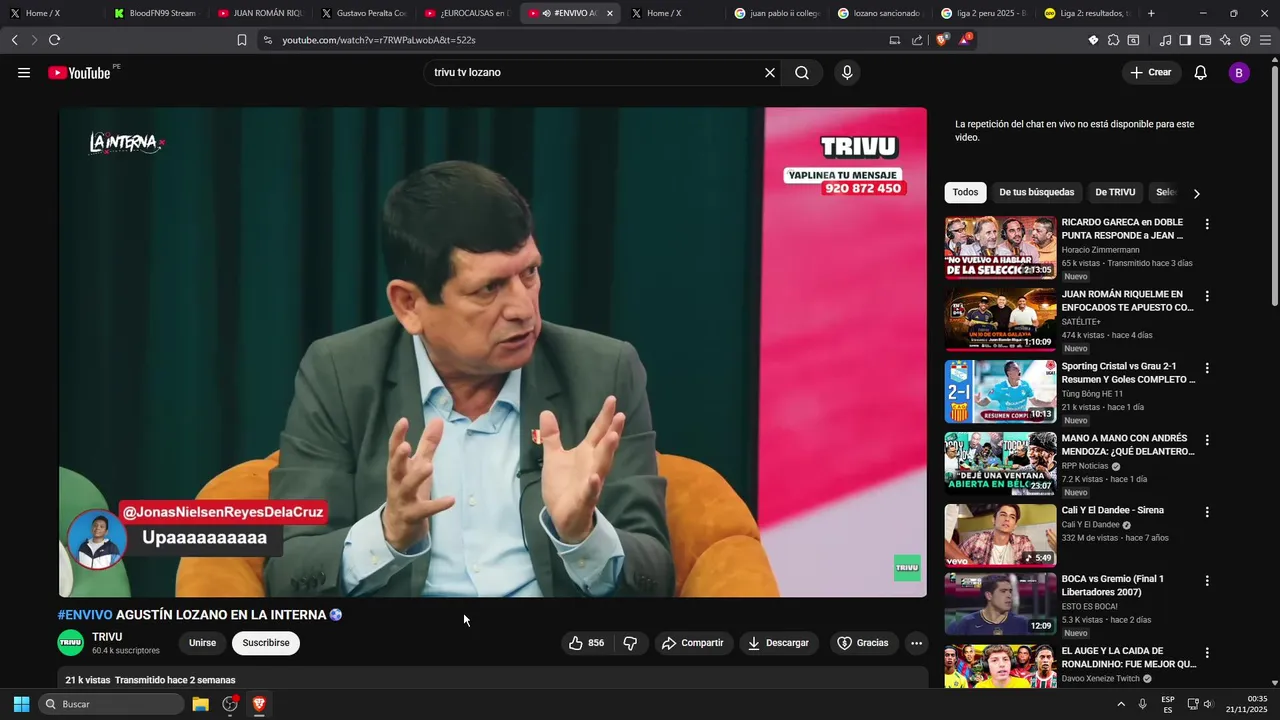Viewport: 1280px width, 720px height.
Task: Open Brave Wallet icon
Action: coord(1205,40)
